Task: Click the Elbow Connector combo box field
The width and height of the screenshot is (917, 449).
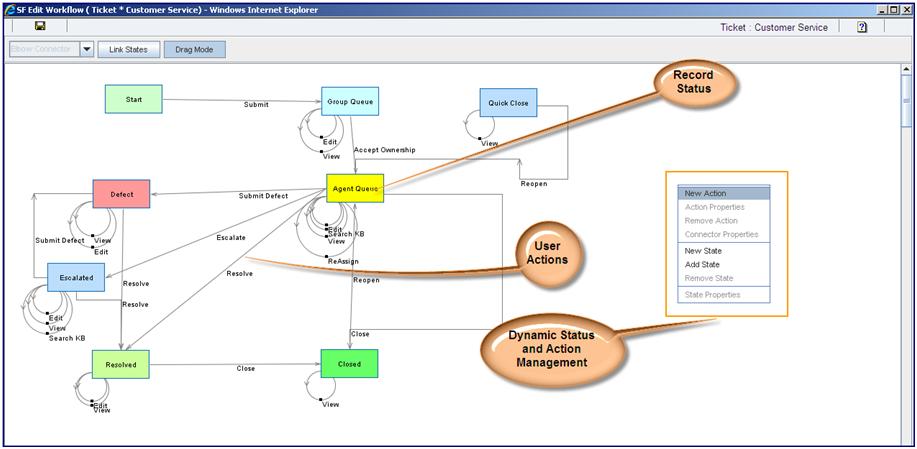Action: tap(44, 50)
